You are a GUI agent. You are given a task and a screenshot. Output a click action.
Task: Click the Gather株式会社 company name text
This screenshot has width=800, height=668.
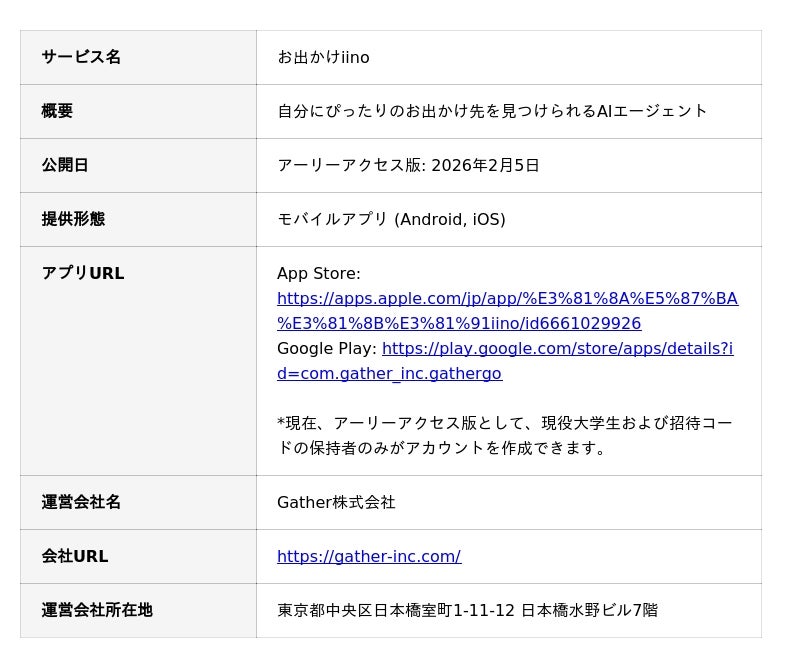coord(336,503)
